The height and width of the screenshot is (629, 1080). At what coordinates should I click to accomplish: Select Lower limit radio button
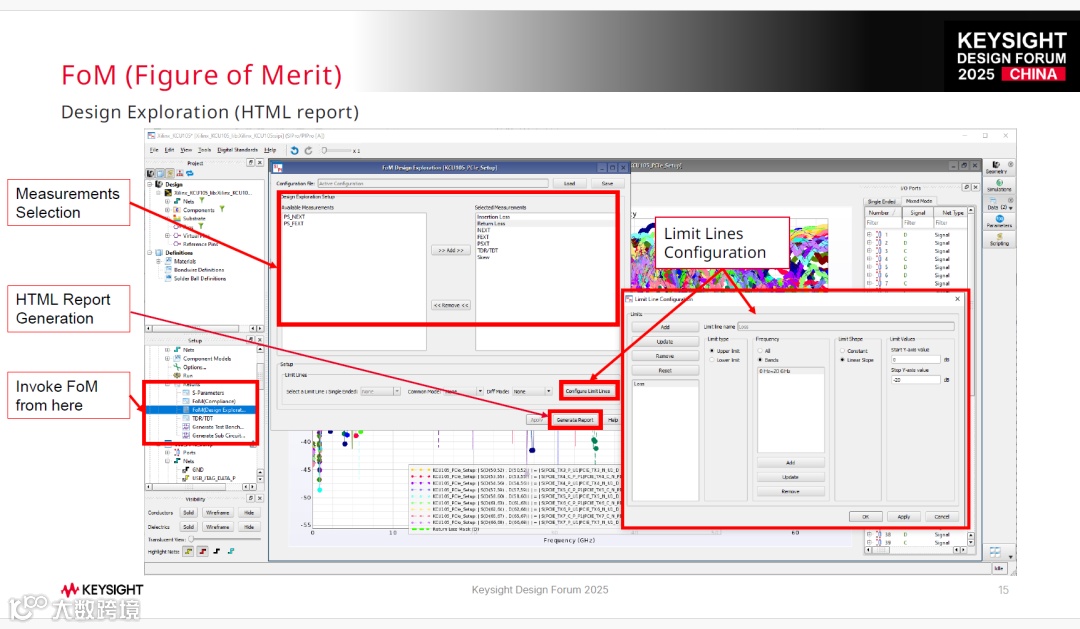(x=712, y=360)
